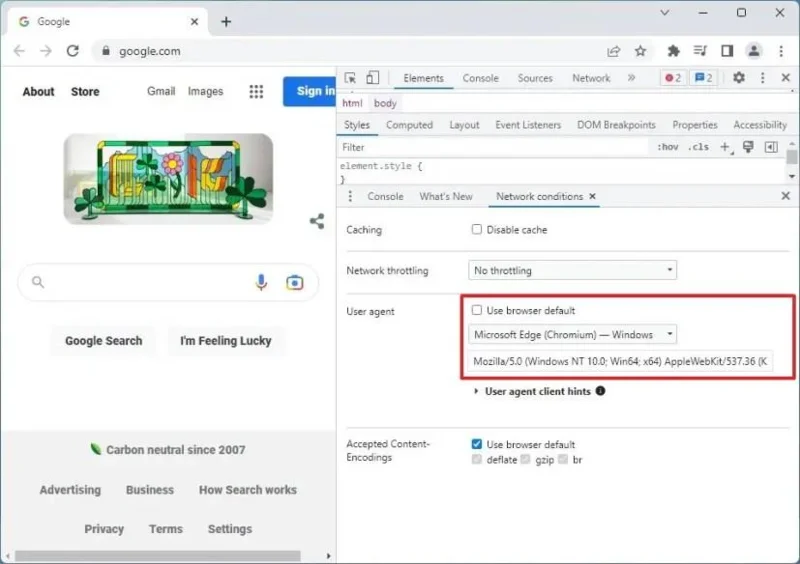800x564 pixels.
Task: Click the share doodle icon
Action: (x=317, y=221)
